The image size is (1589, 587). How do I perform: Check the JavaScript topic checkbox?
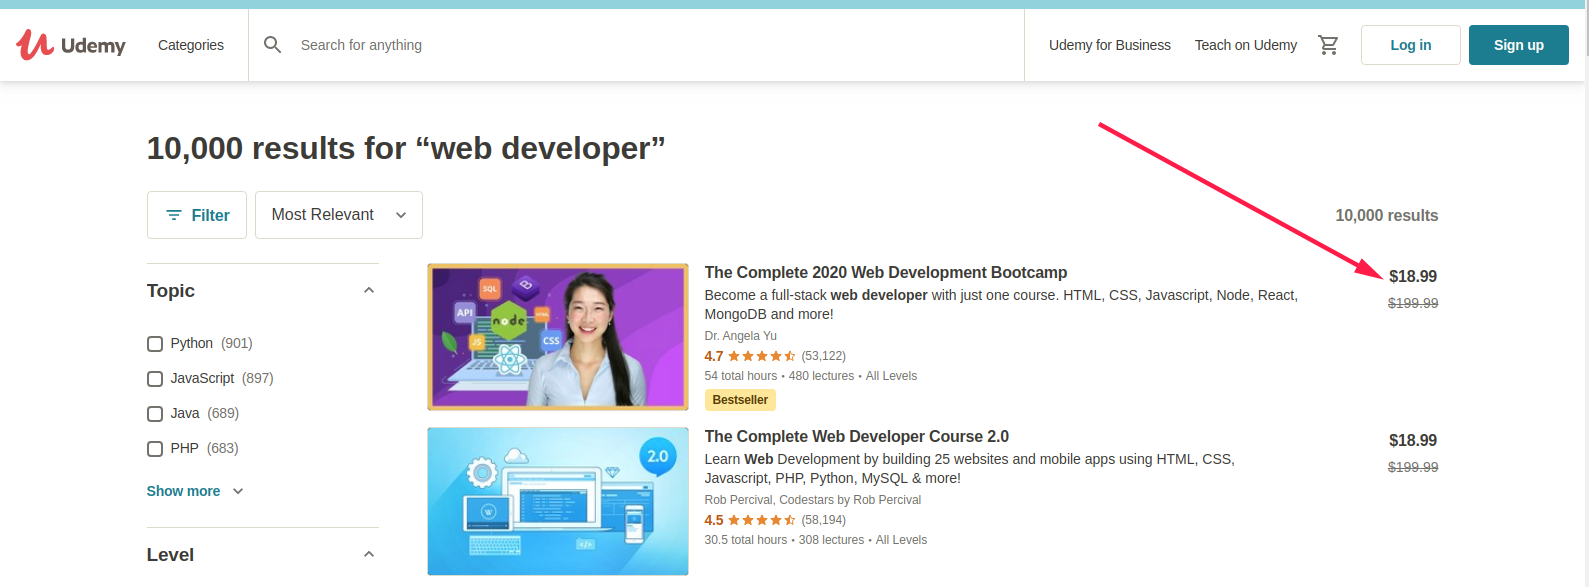(155, 379)
